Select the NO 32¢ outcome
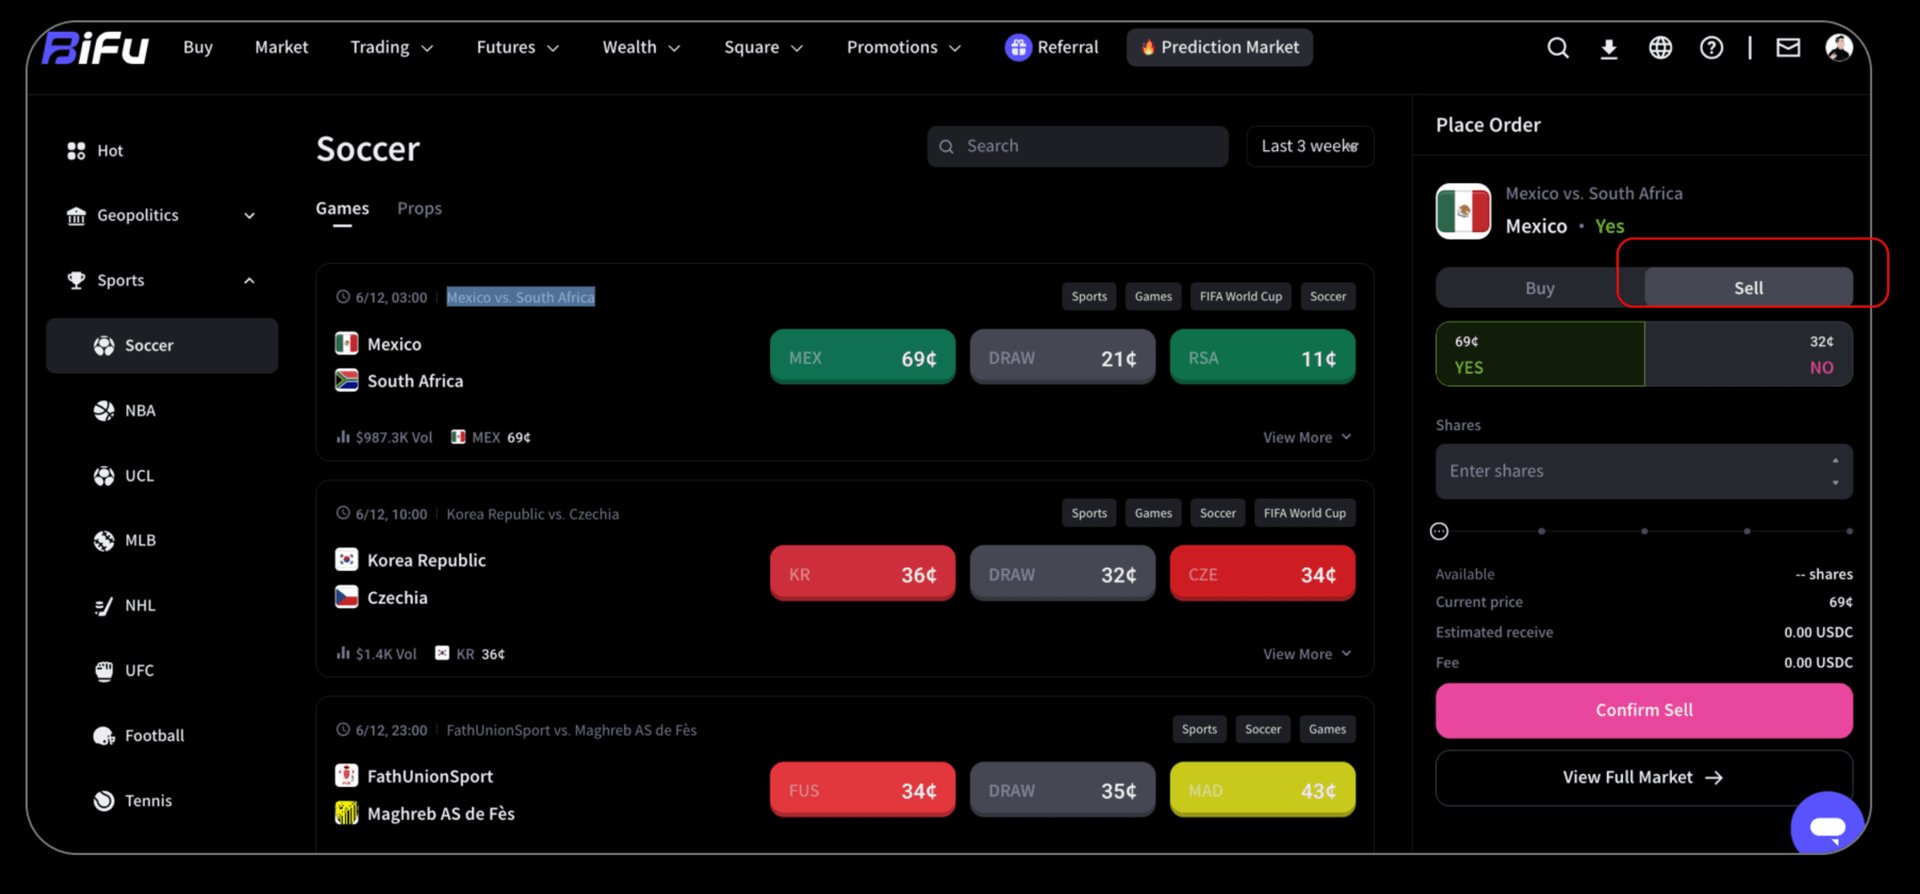The image size is (1920, 894). click(x=1748, y=354)
